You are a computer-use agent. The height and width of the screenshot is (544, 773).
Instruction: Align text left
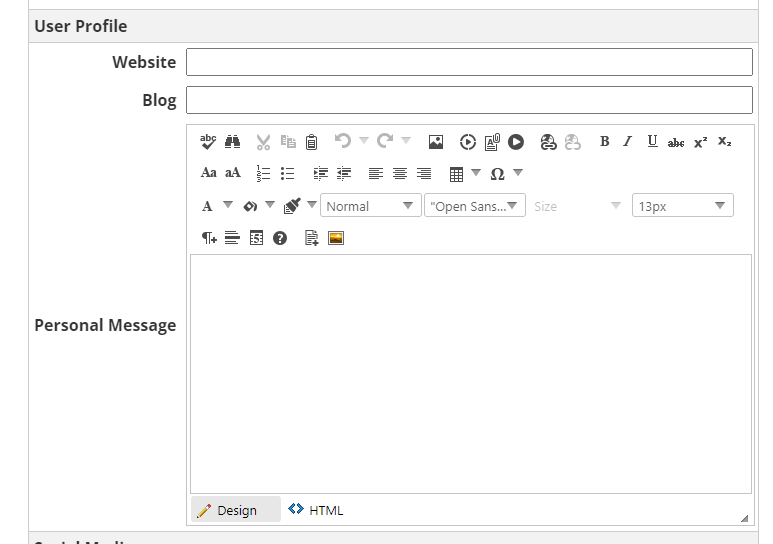click(x=376, y=174)
